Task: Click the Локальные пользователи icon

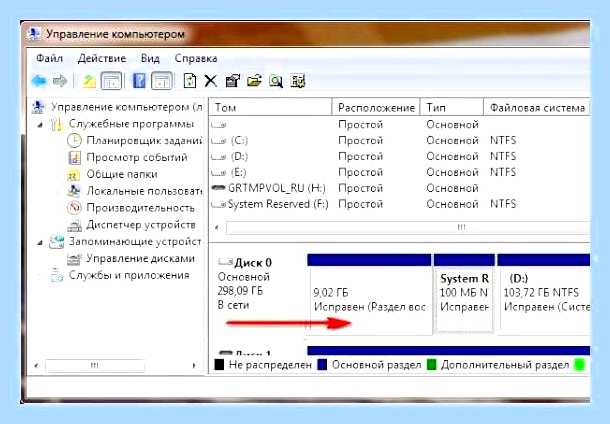Action: click(74, 191)
